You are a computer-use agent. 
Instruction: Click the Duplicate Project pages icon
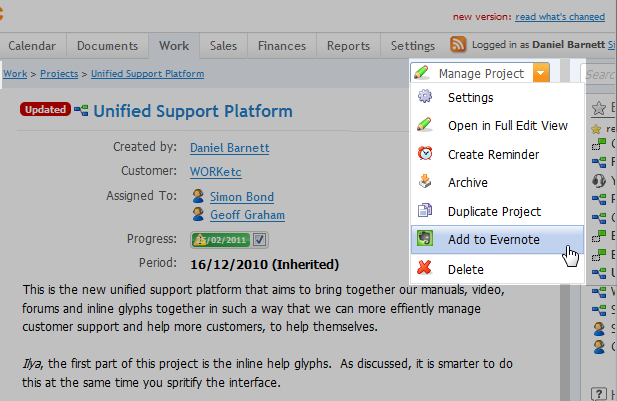[425, 212]
